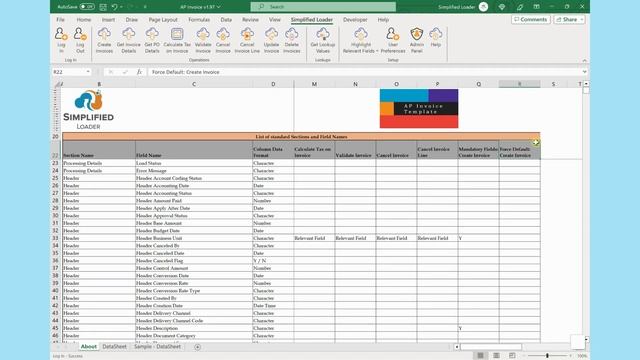
Task: Switch to the Data ribbon tab
Action: (x=226, y=20)
